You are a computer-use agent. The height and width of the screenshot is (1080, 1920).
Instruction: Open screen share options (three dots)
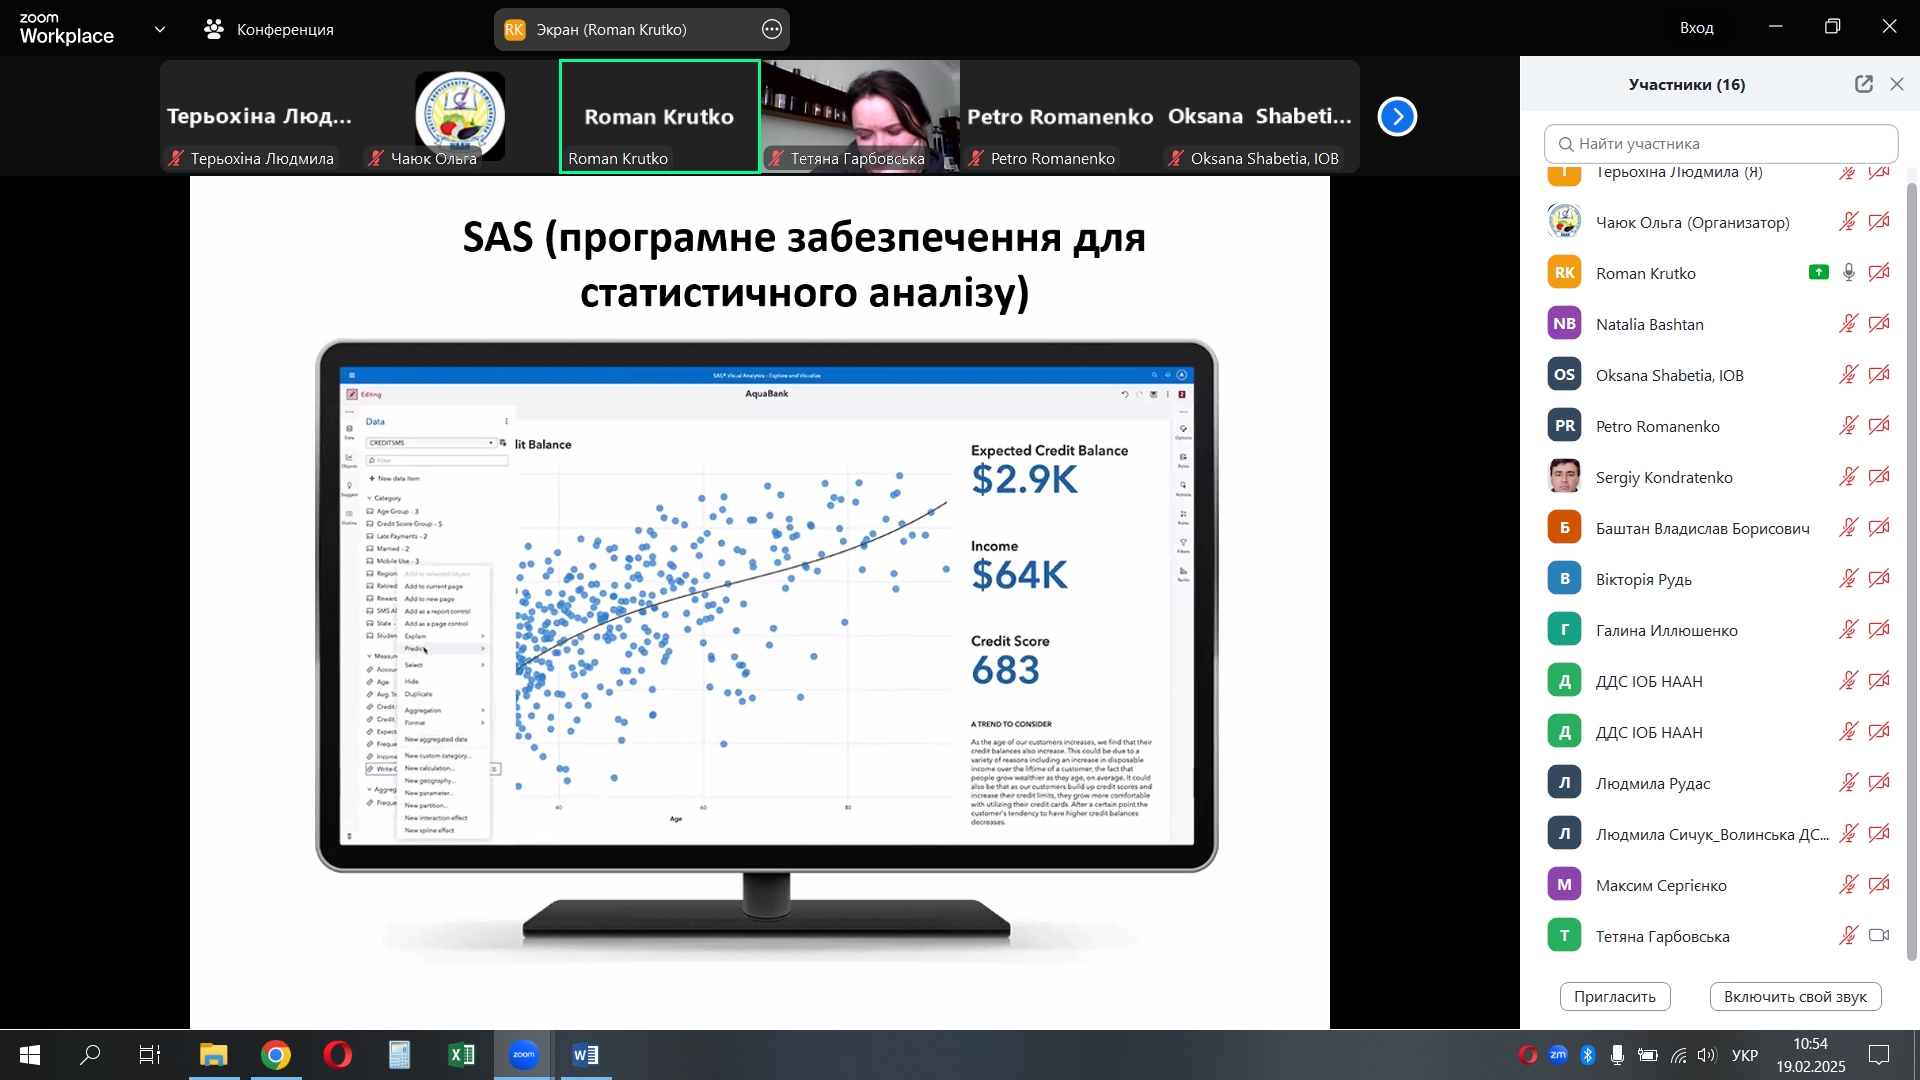[772, 30]
